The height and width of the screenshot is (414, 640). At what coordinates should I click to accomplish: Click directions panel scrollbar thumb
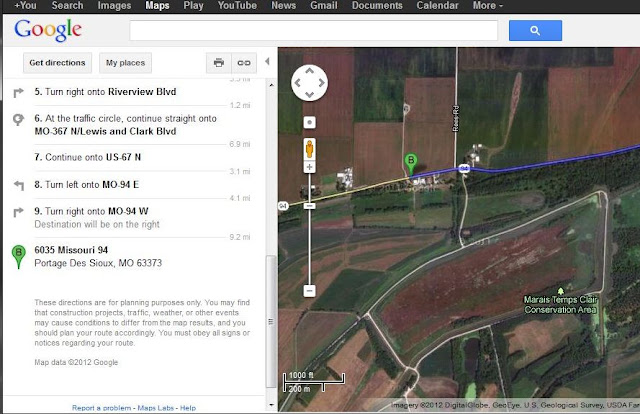pyautogui.click(x=271, y=321)
